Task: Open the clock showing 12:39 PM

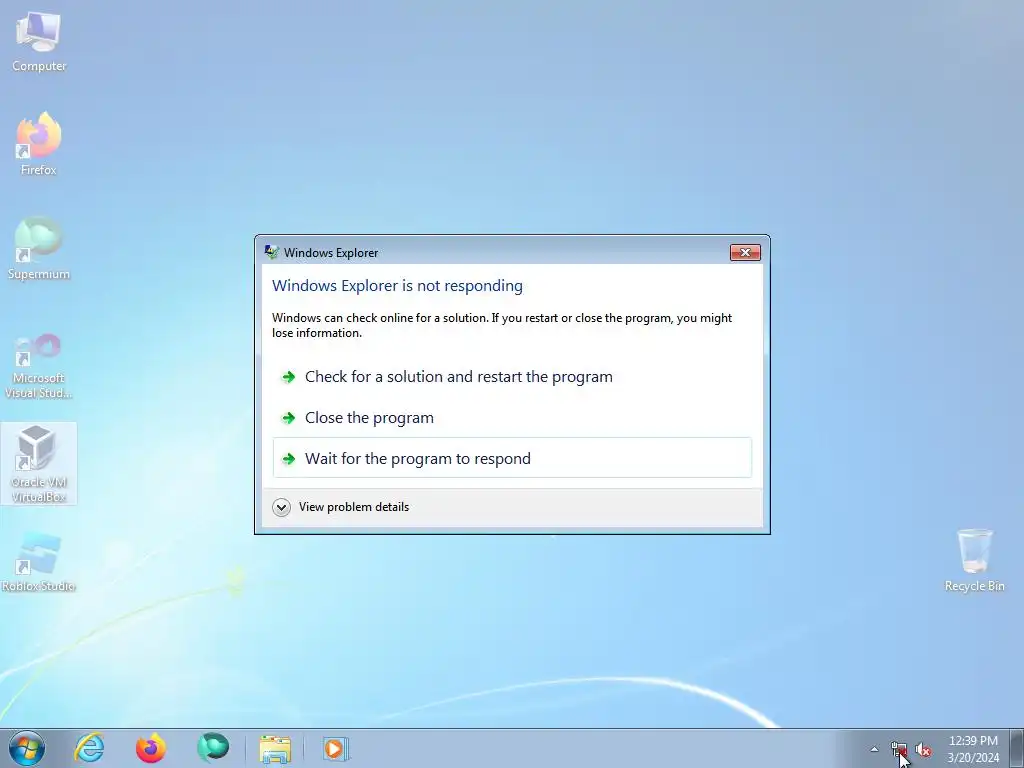Action: tap(973, 749)
